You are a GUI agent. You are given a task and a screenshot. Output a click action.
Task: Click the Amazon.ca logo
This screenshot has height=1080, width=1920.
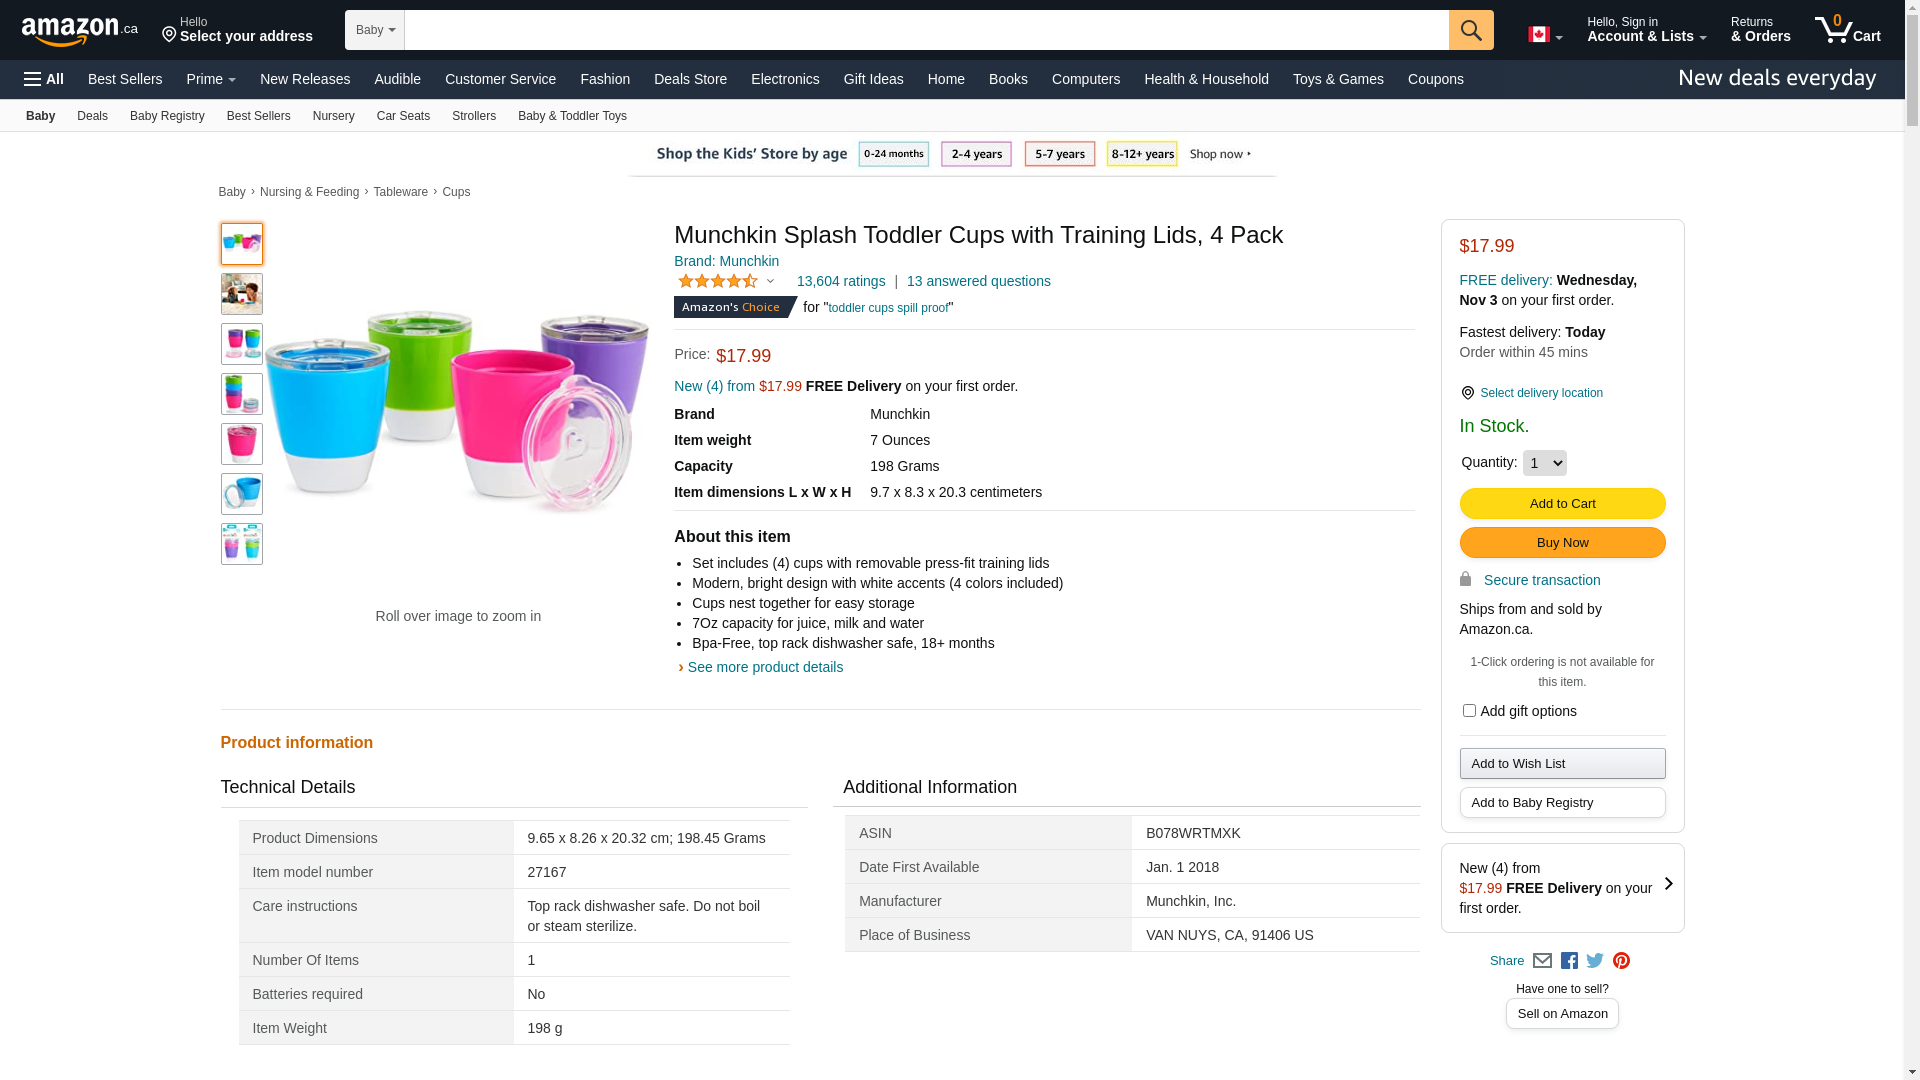pos(79,31)
